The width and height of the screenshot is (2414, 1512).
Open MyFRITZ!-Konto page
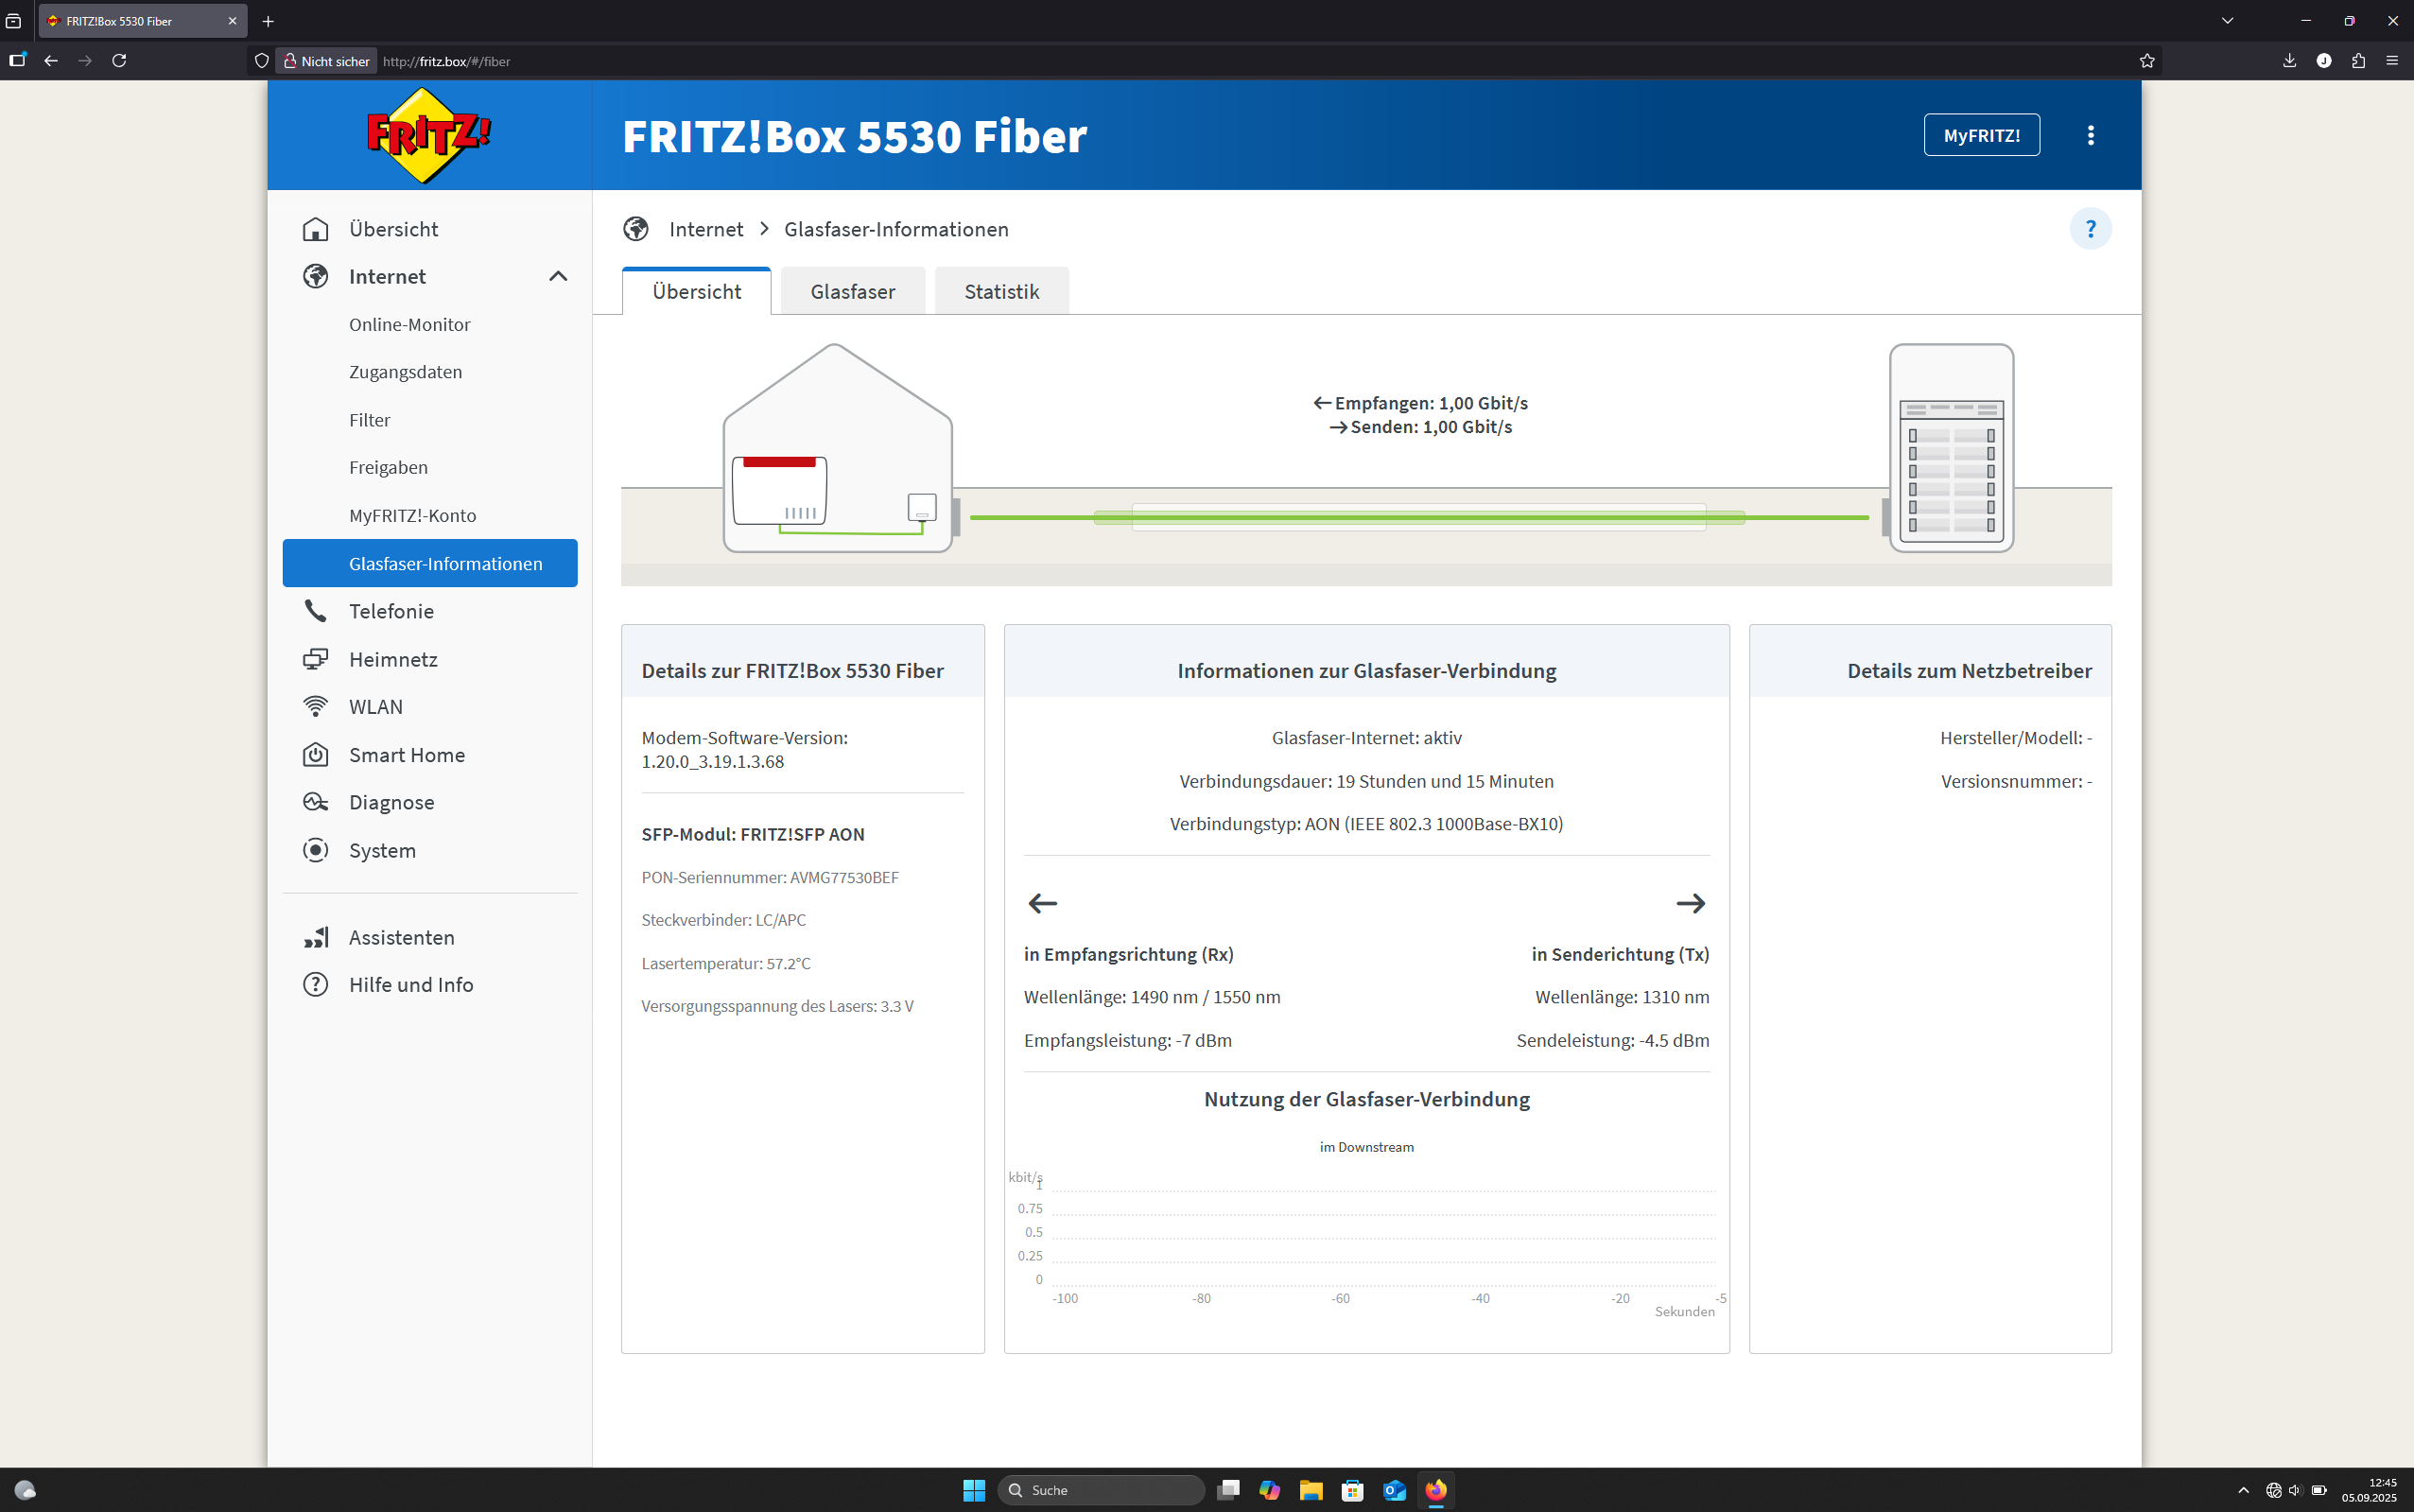pos(412,516)
